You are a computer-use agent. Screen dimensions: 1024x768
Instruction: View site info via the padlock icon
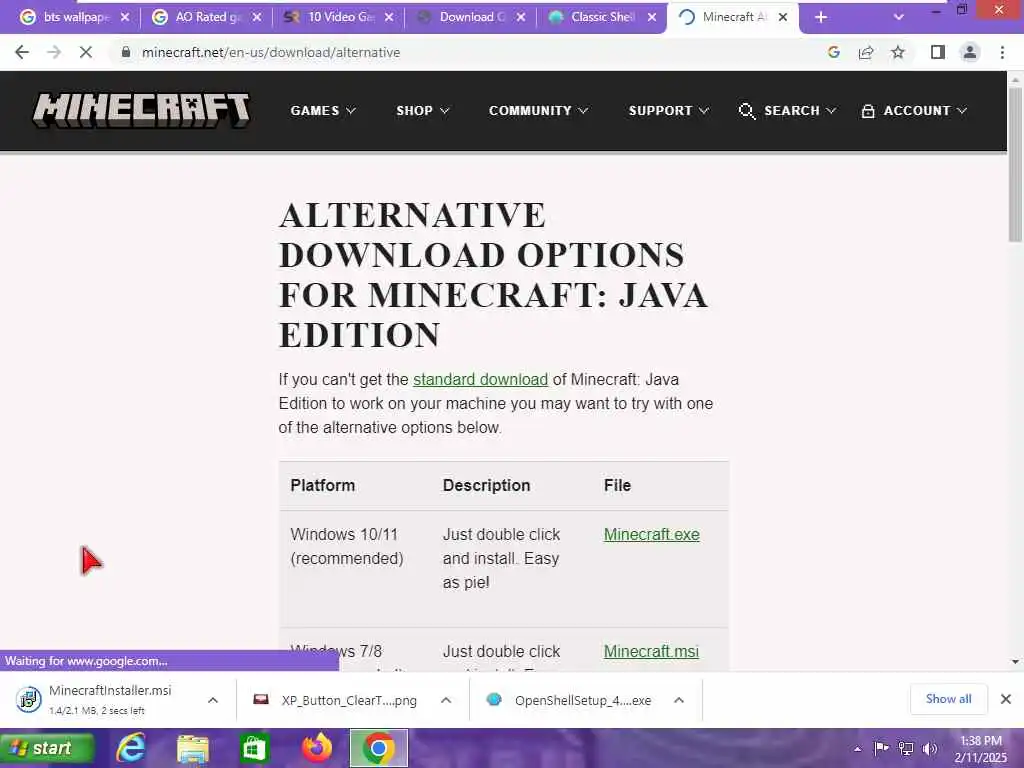pos(126,52)
